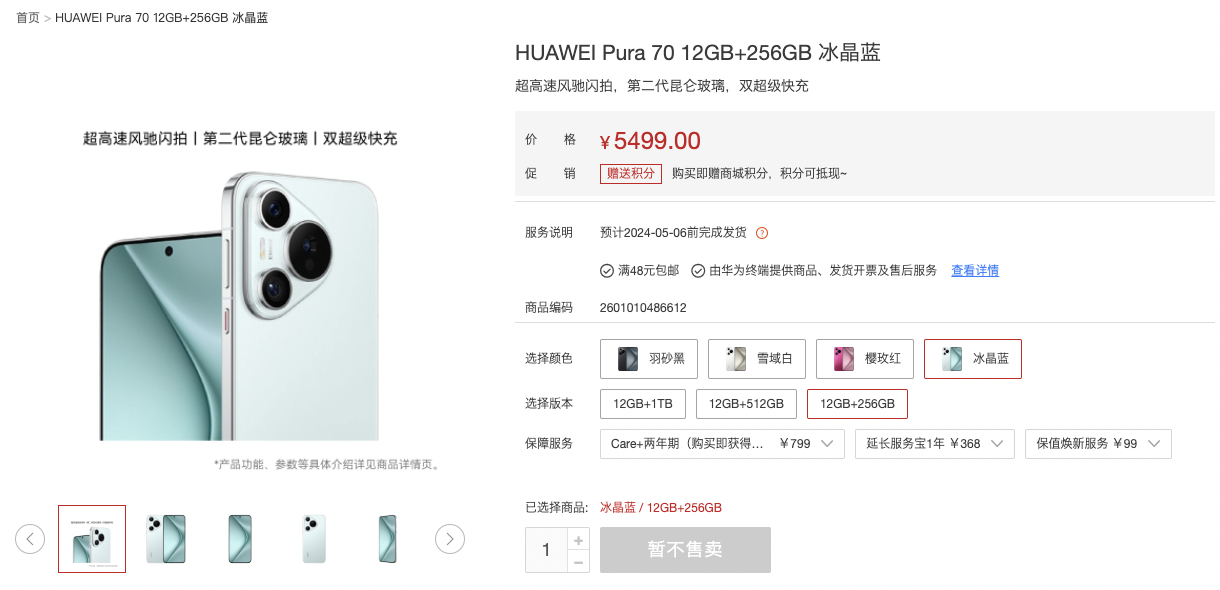The width and height of the screenshot is (1220, 590).
Task: Increase quantity with the plus icon
Action: [578, 540]
